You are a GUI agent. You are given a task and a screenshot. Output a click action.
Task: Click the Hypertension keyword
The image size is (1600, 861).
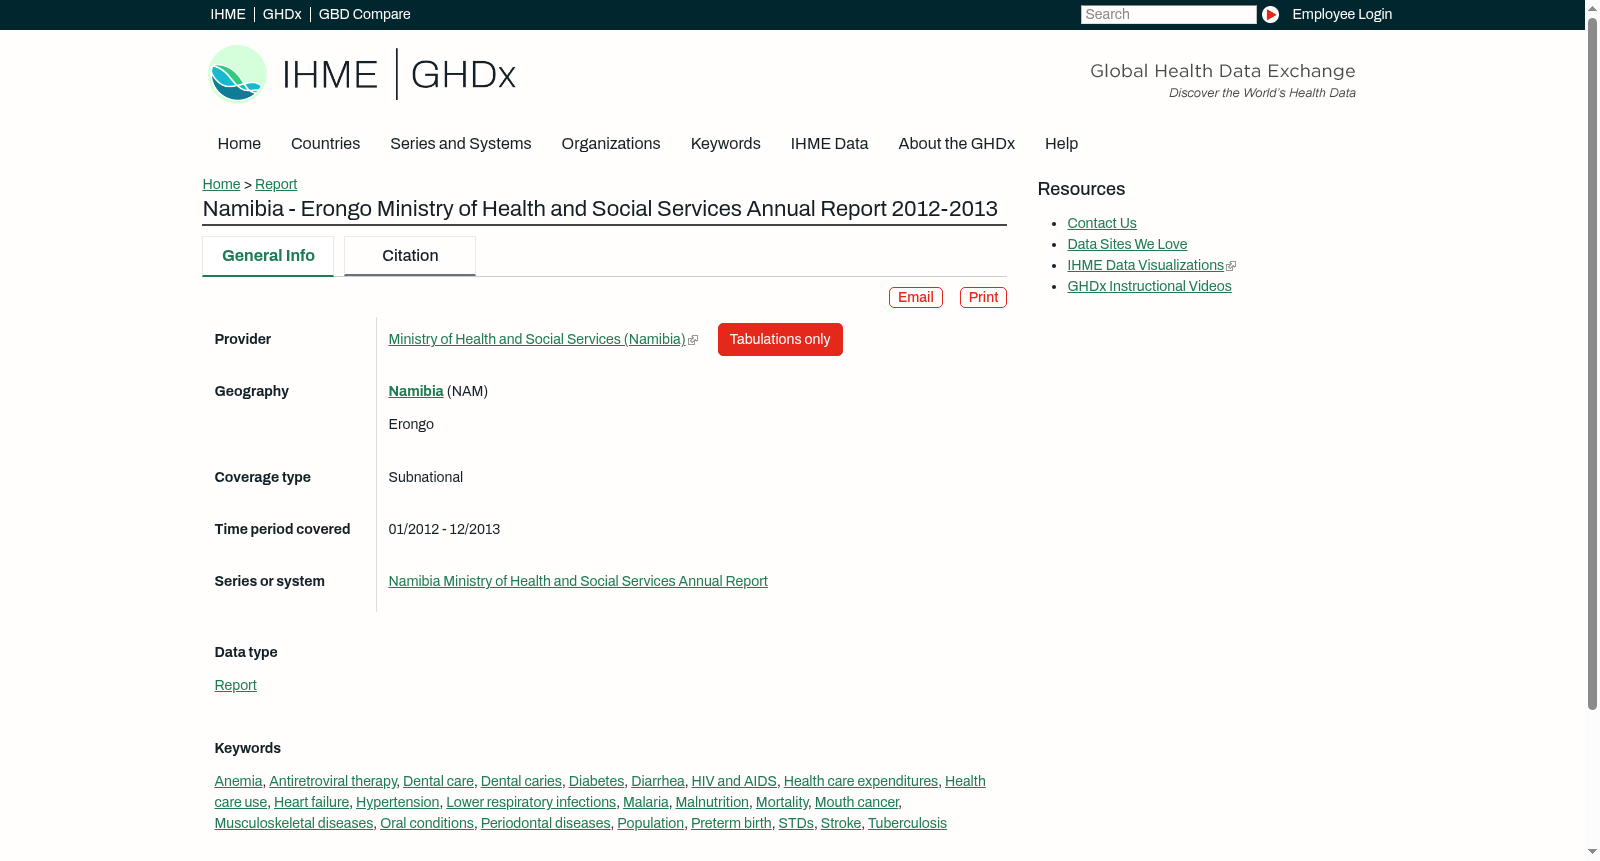coord(397,803)
